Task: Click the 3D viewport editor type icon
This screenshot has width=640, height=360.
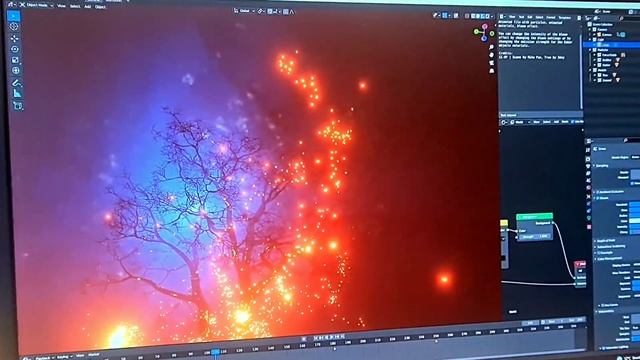Action: (x=11, y=4)
